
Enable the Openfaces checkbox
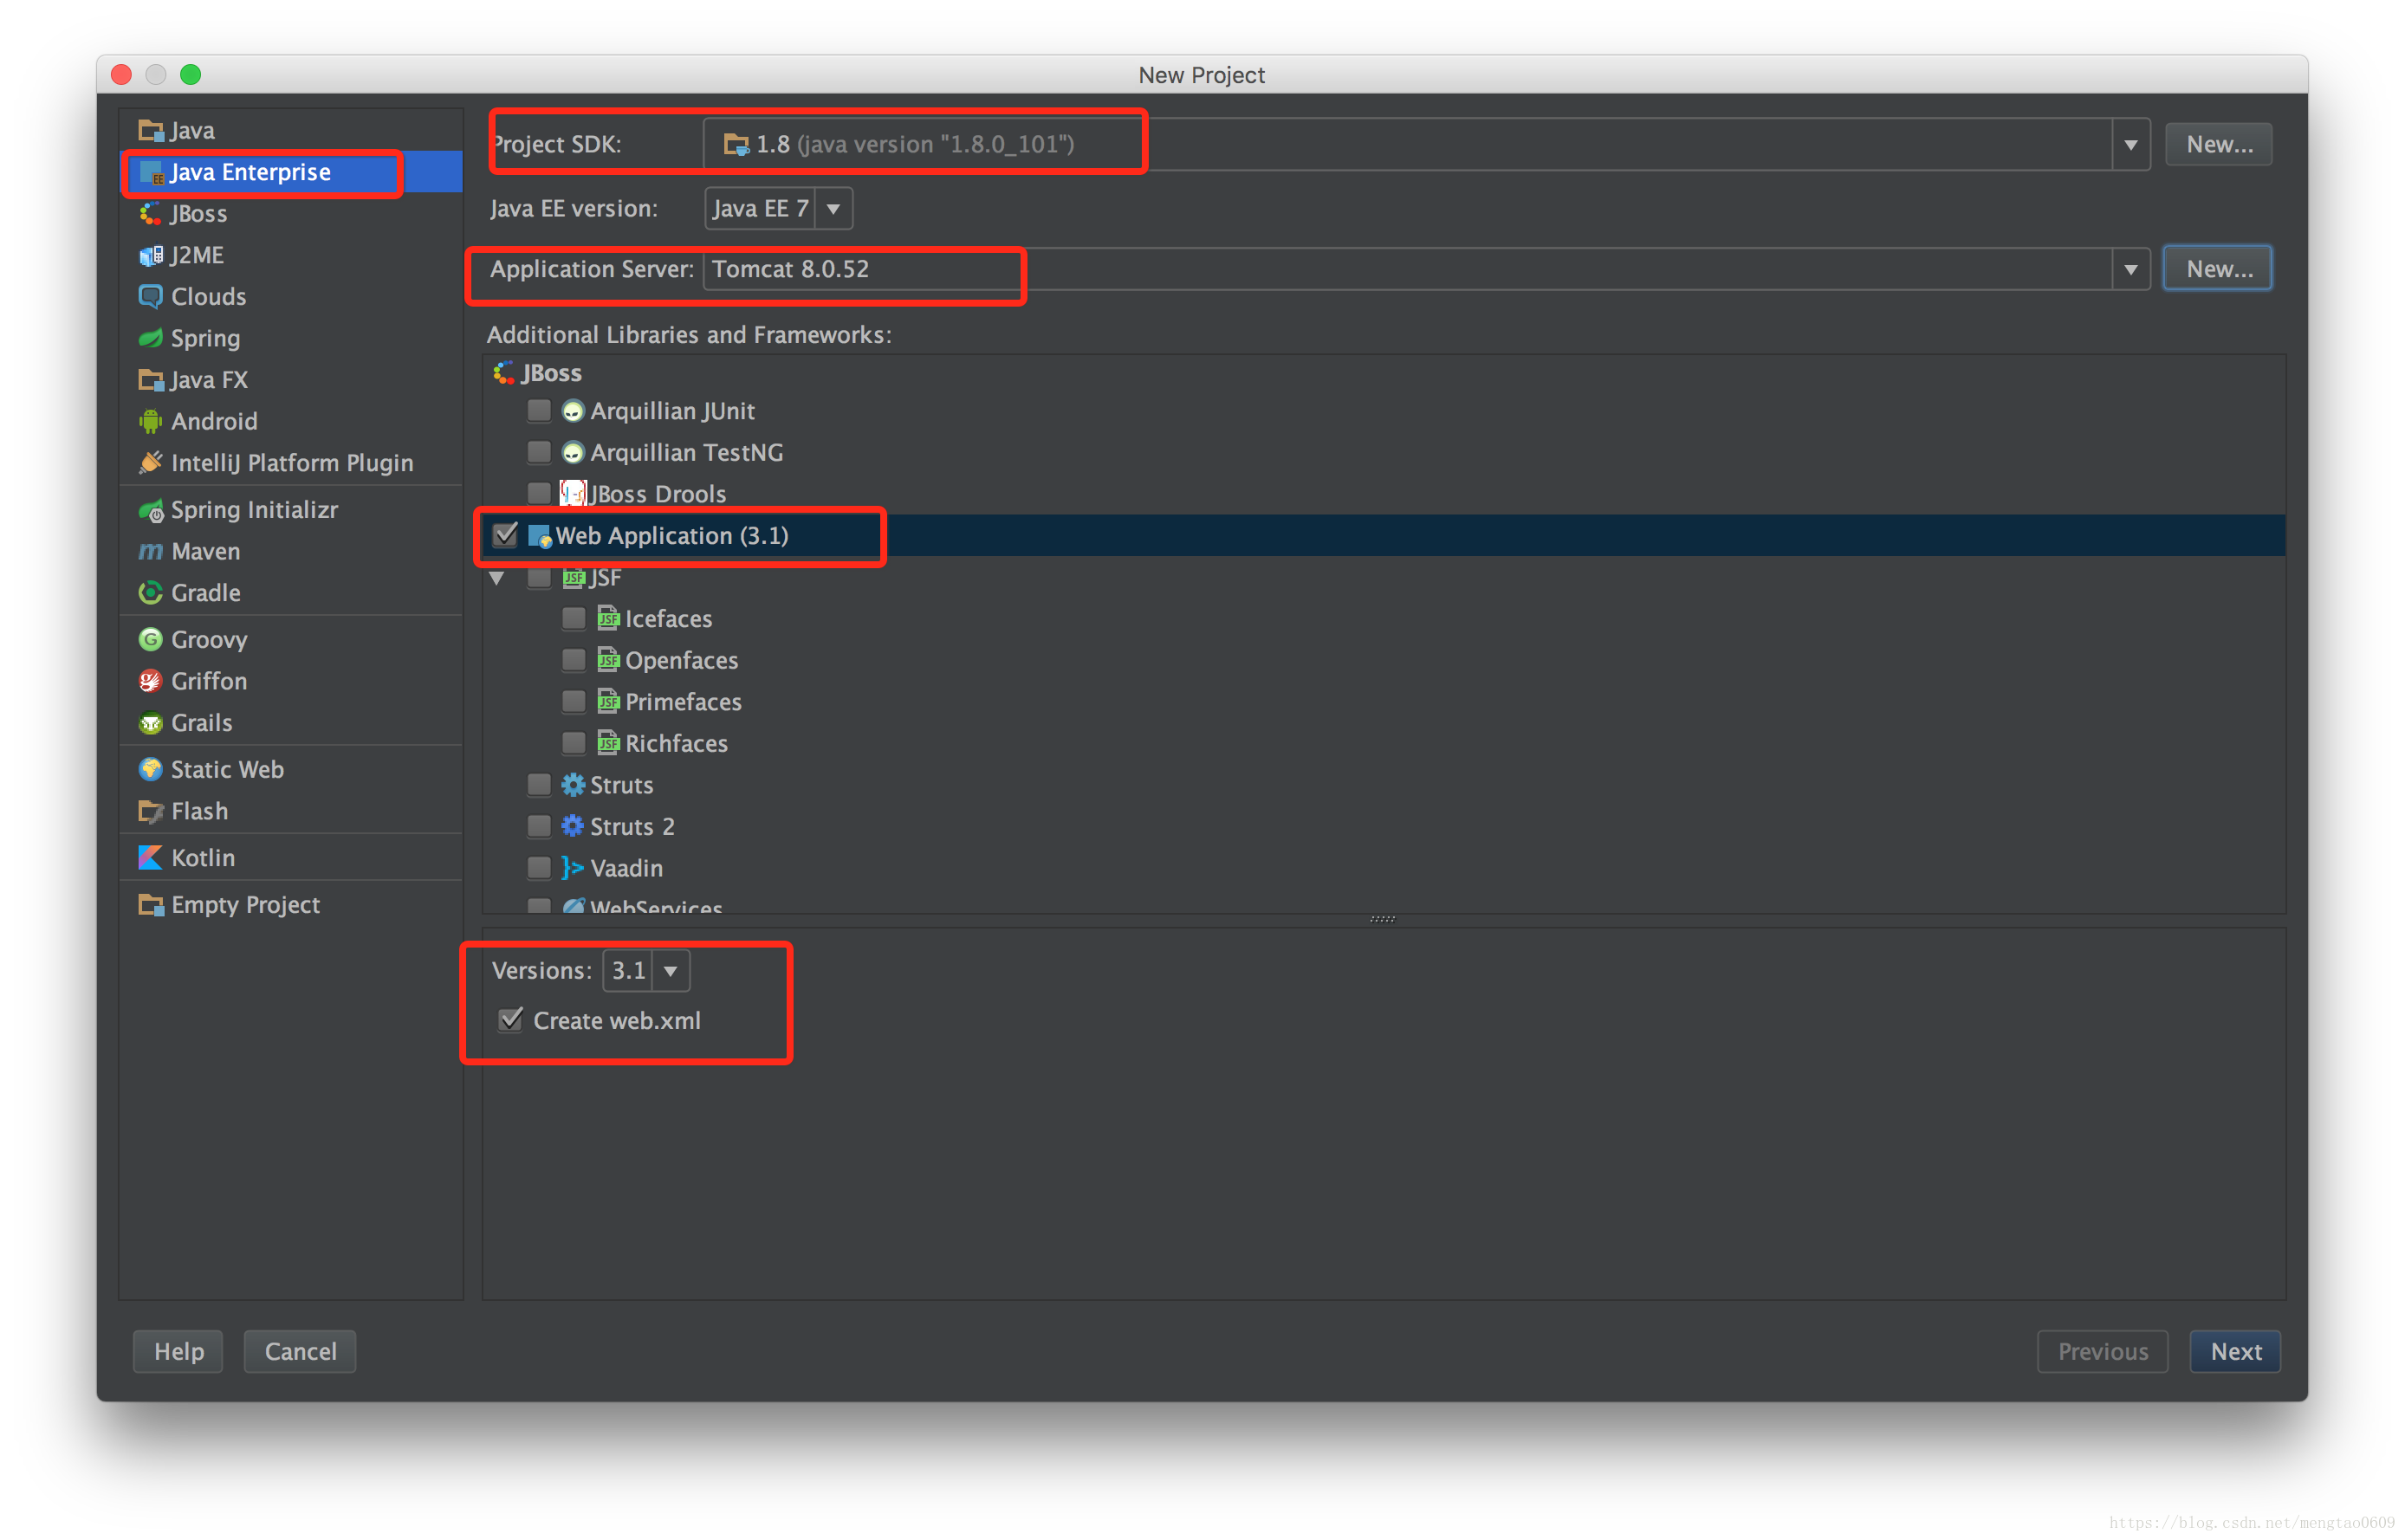tap(574, 660)
